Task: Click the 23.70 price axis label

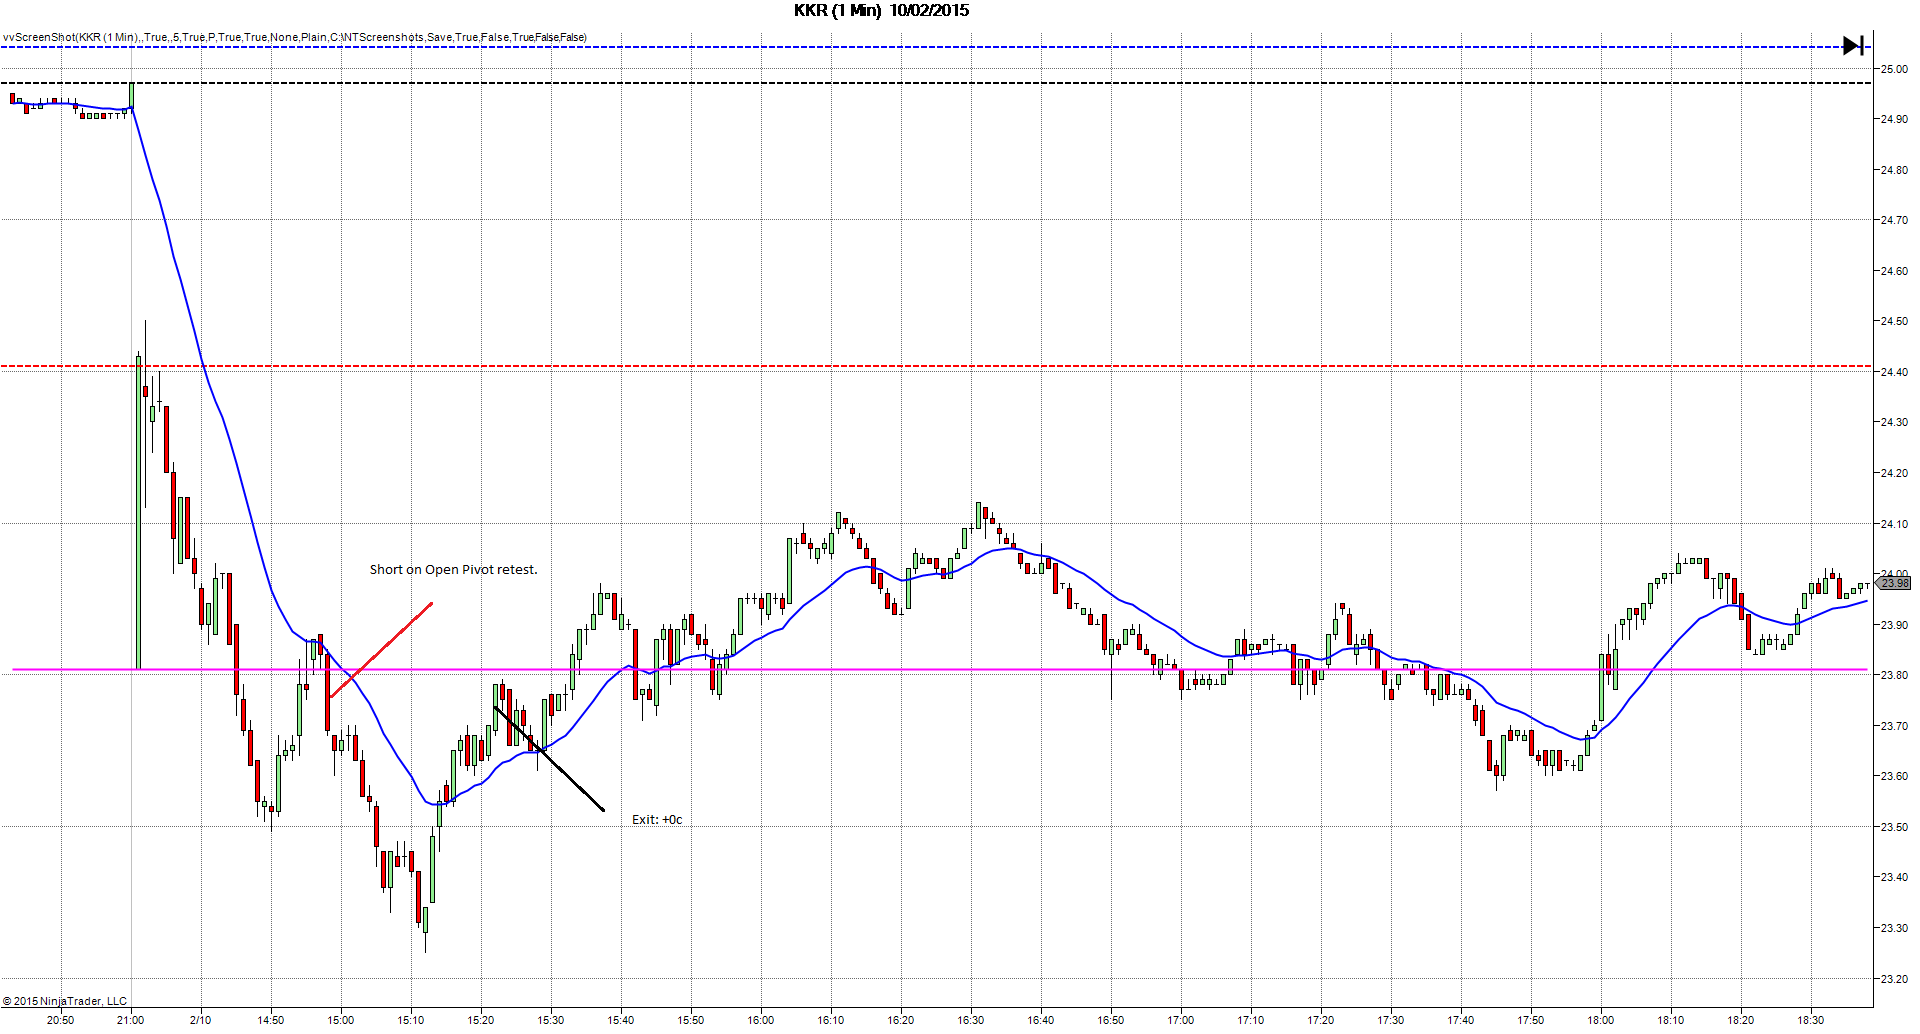Action: tap(1894, 726)
